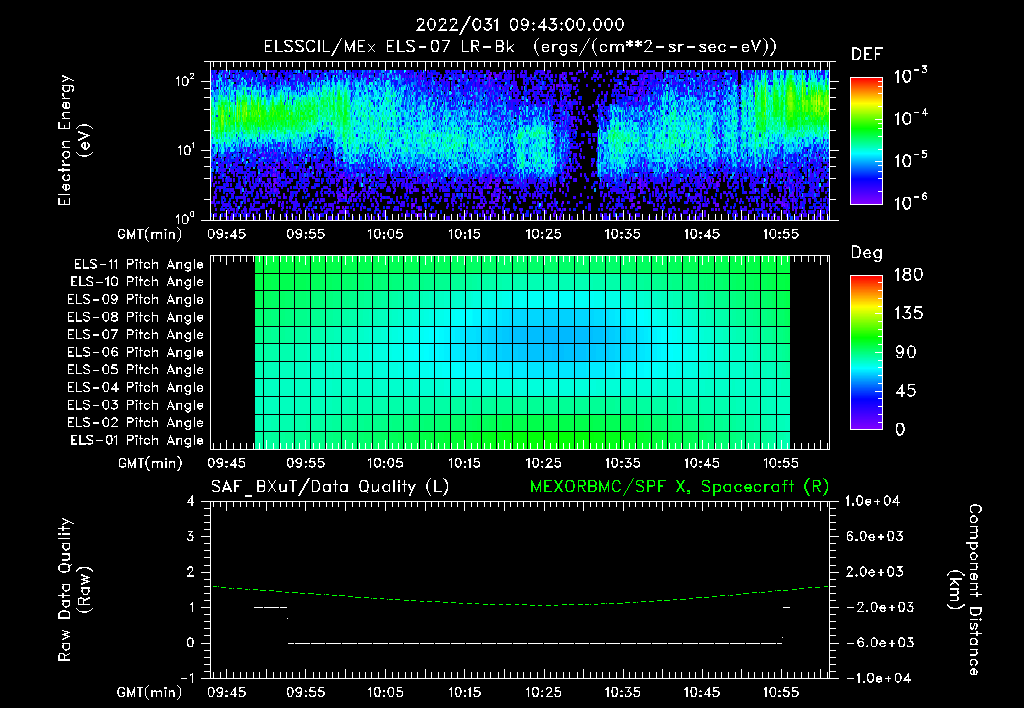Click the Deg colorbar title
The image size is (1024, 708).
pos(866,253)
